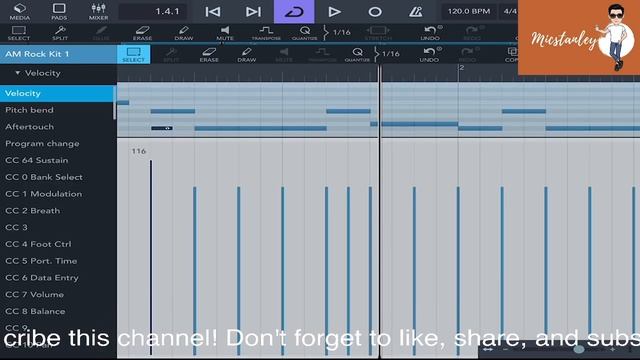The image size is (640, 360).
Task: Open the Mixer view
Action: tap(98, 11)
